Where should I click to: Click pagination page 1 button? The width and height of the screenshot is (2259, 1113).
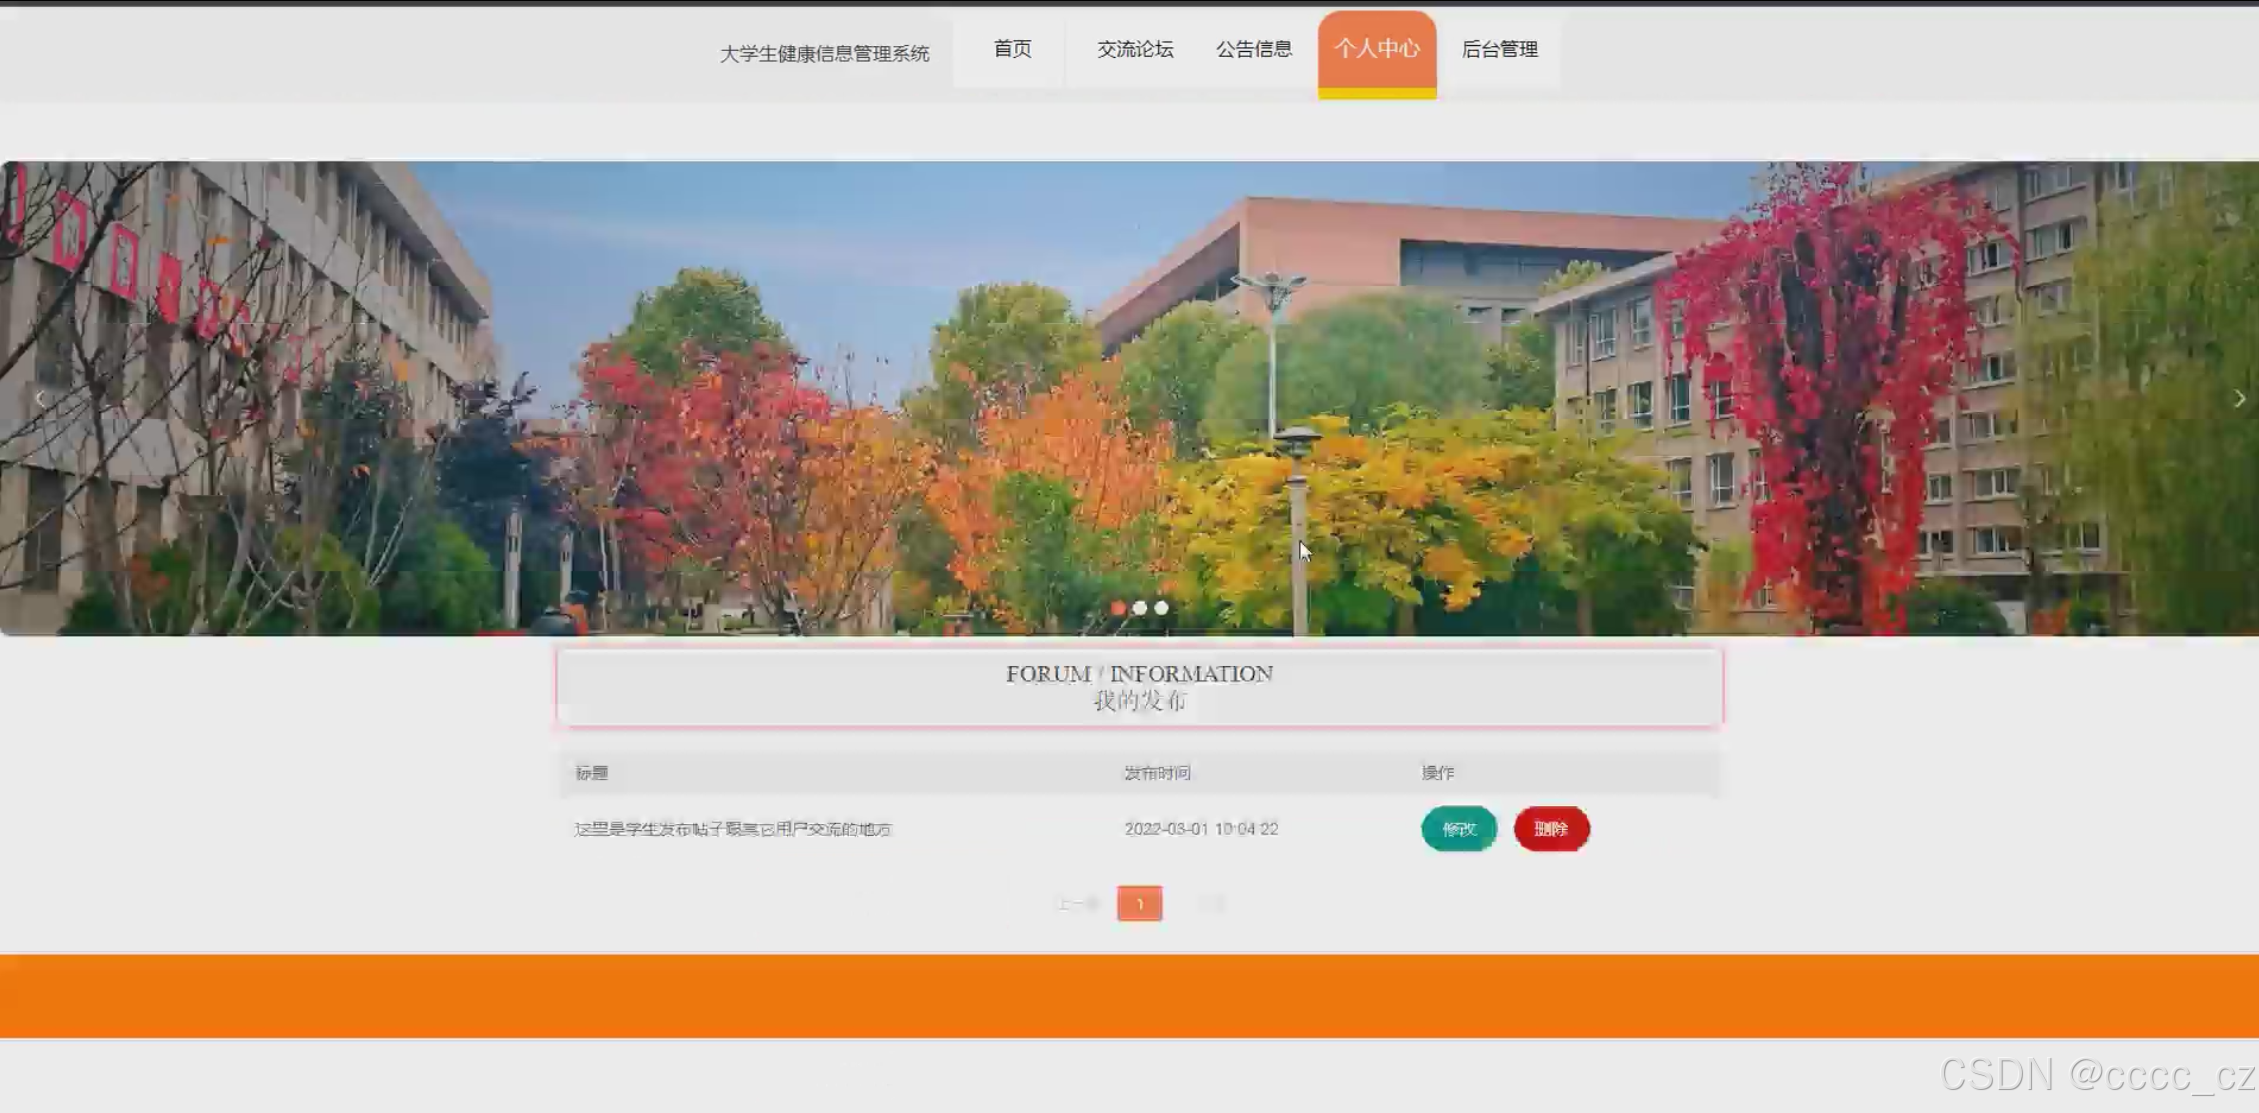click(1139, 904)
